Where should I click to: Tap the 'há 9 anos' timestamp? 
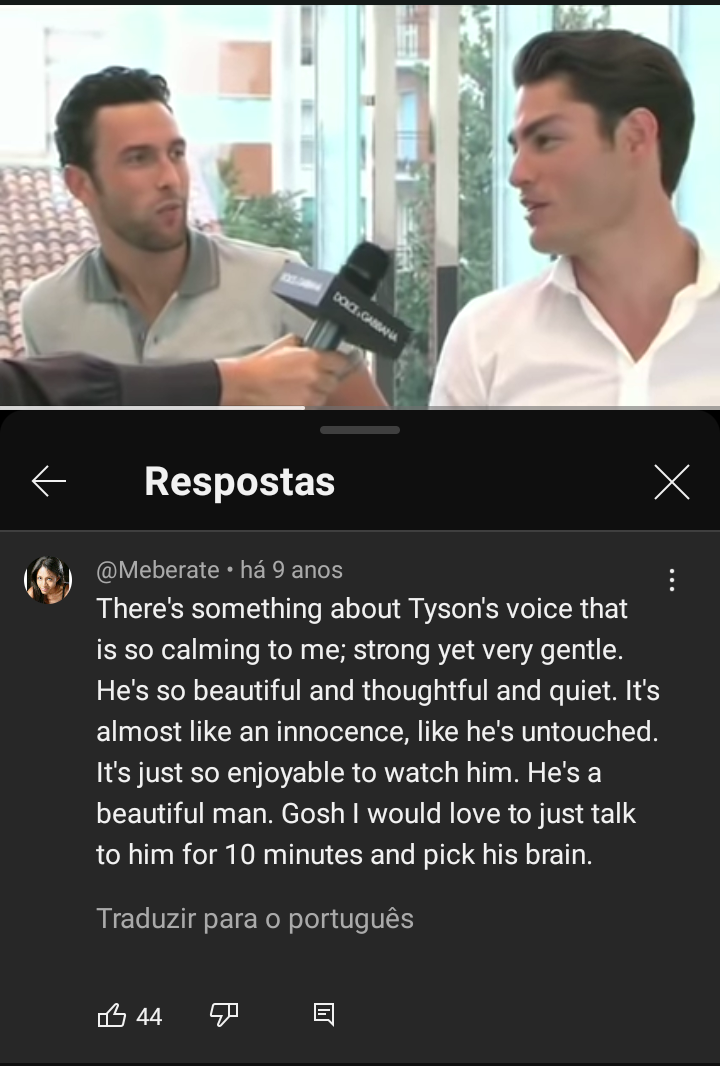coord(291,570)
